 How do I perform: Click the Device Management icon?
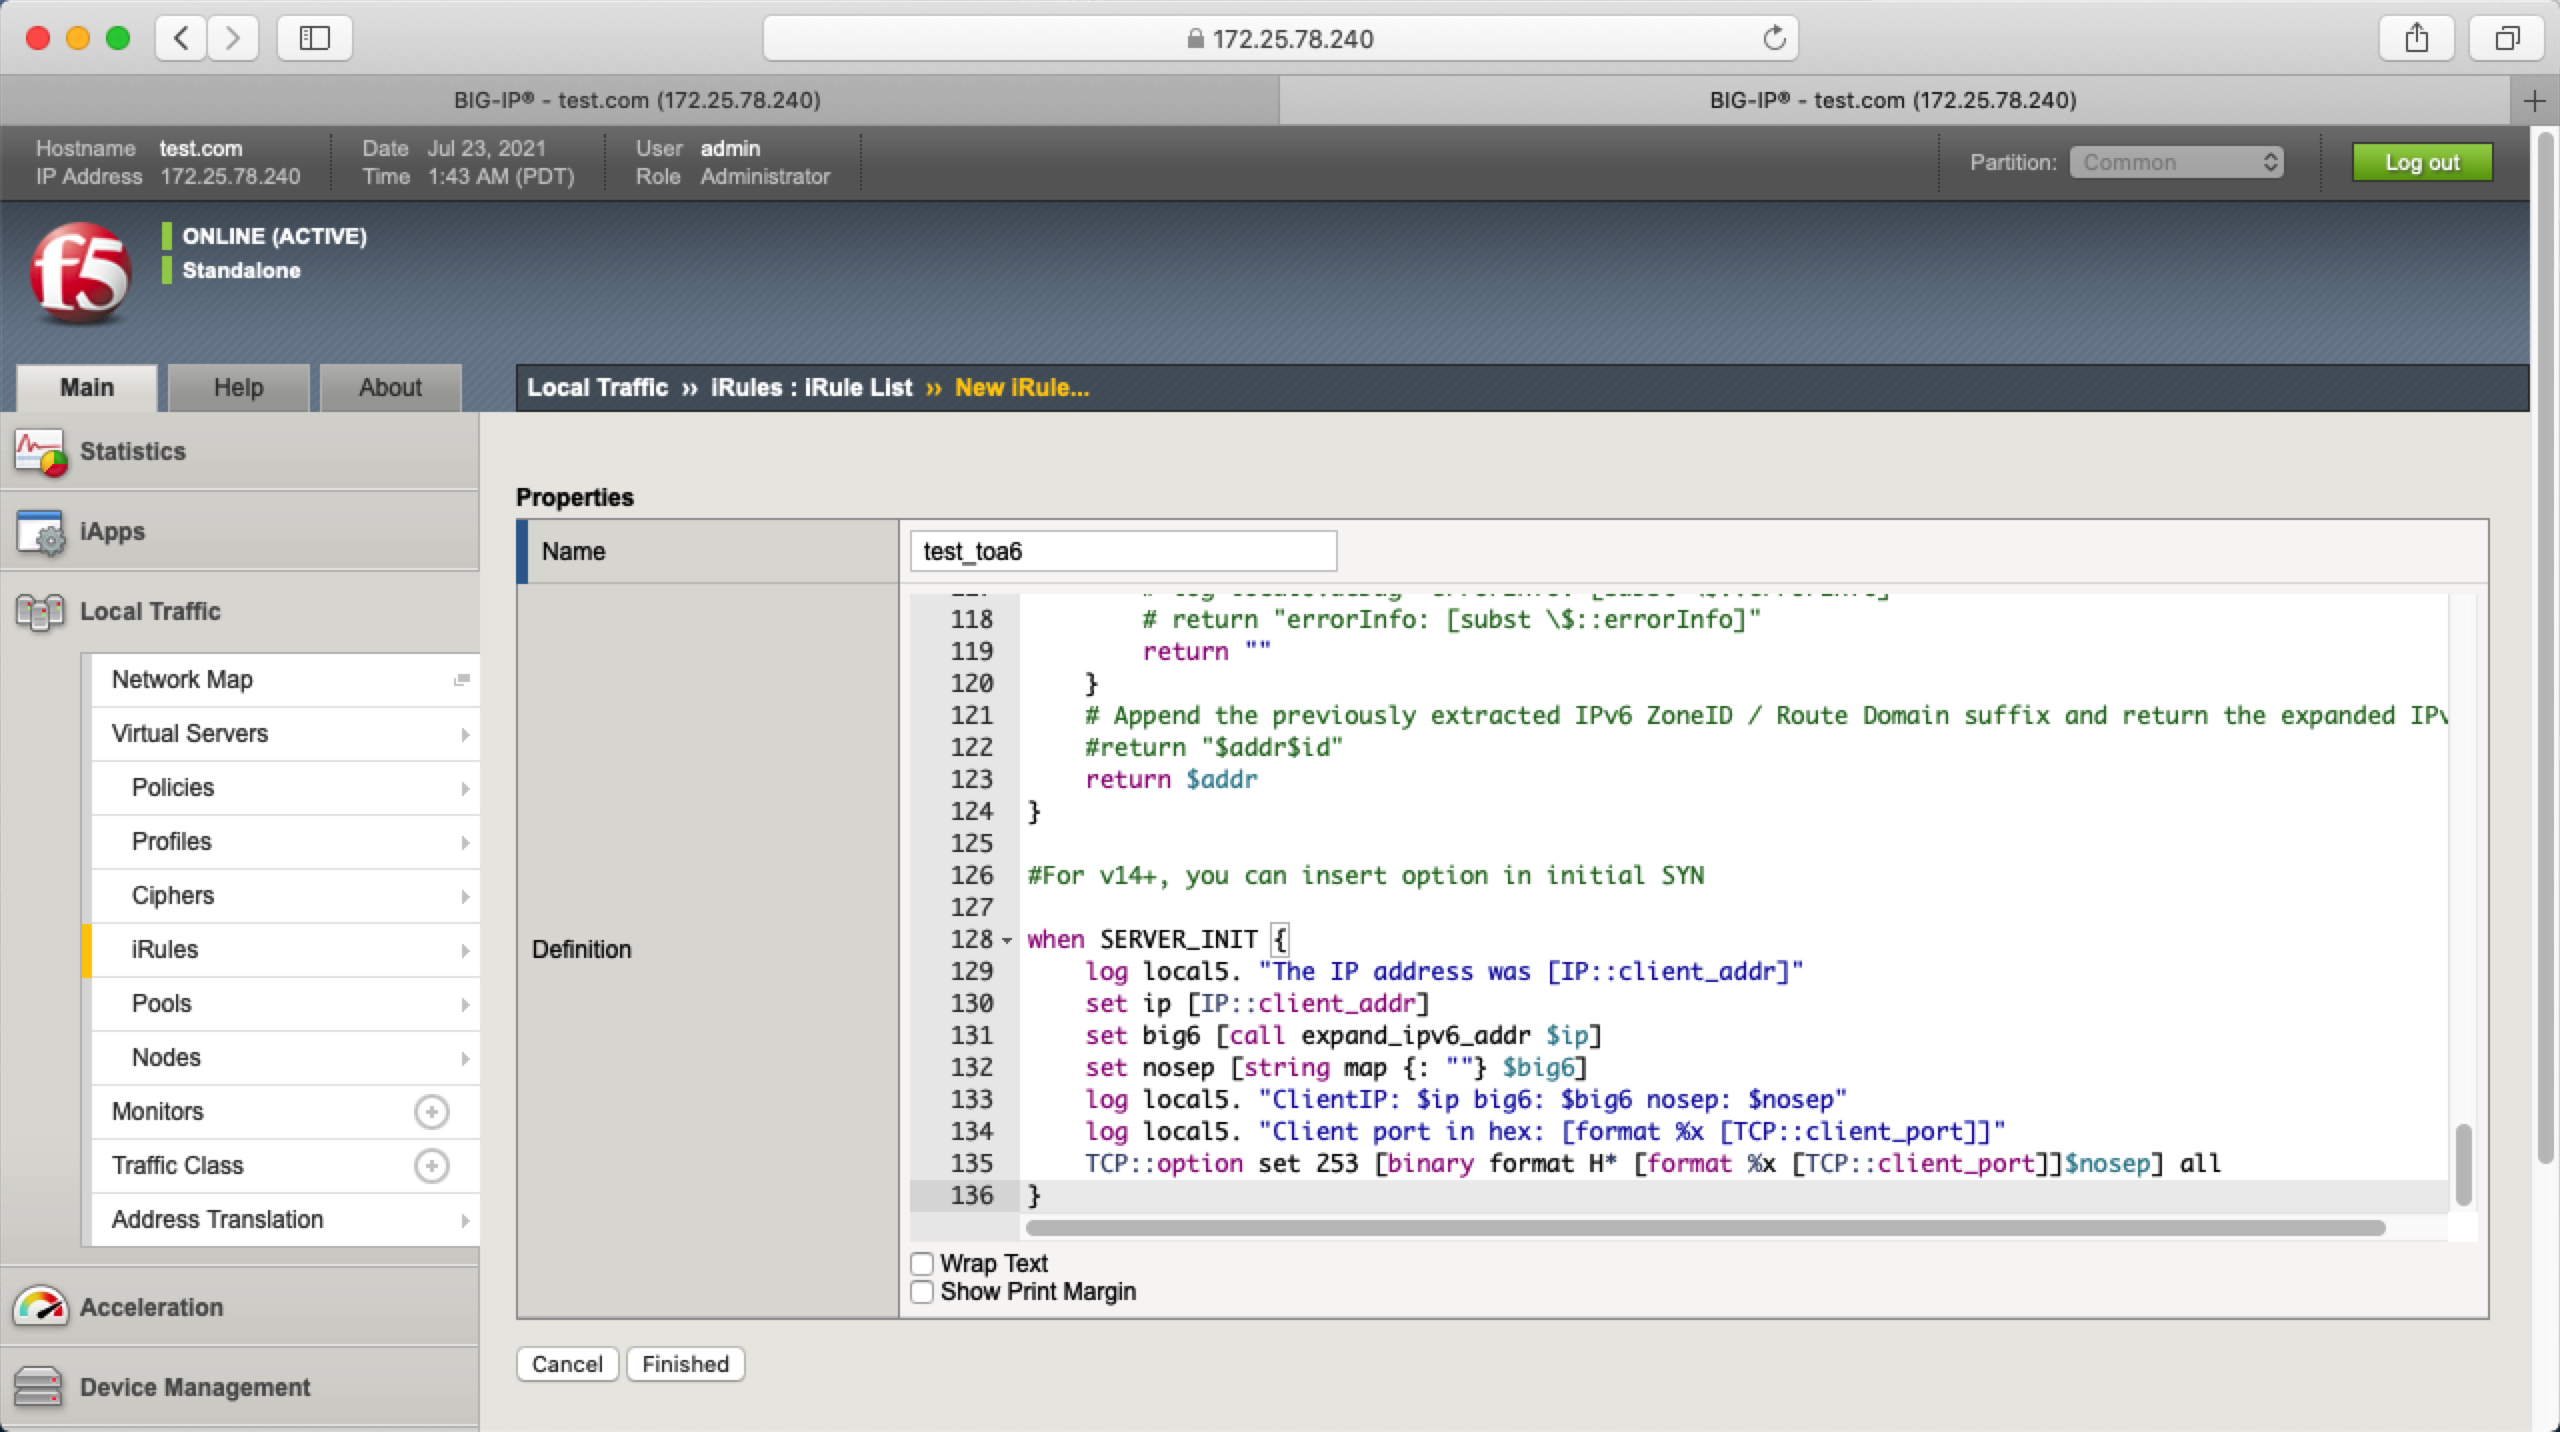coord(38,1387)
